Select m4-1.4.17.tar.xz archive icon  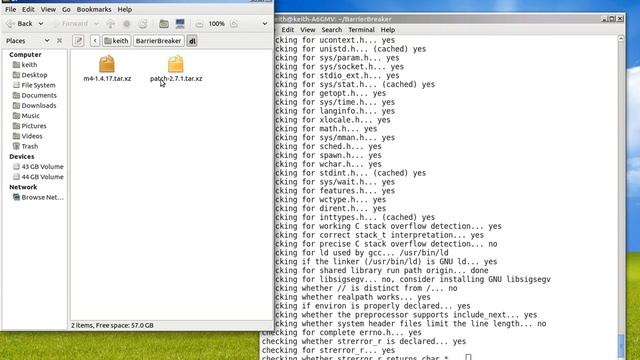pyautogui.click(x=107, y=64)
